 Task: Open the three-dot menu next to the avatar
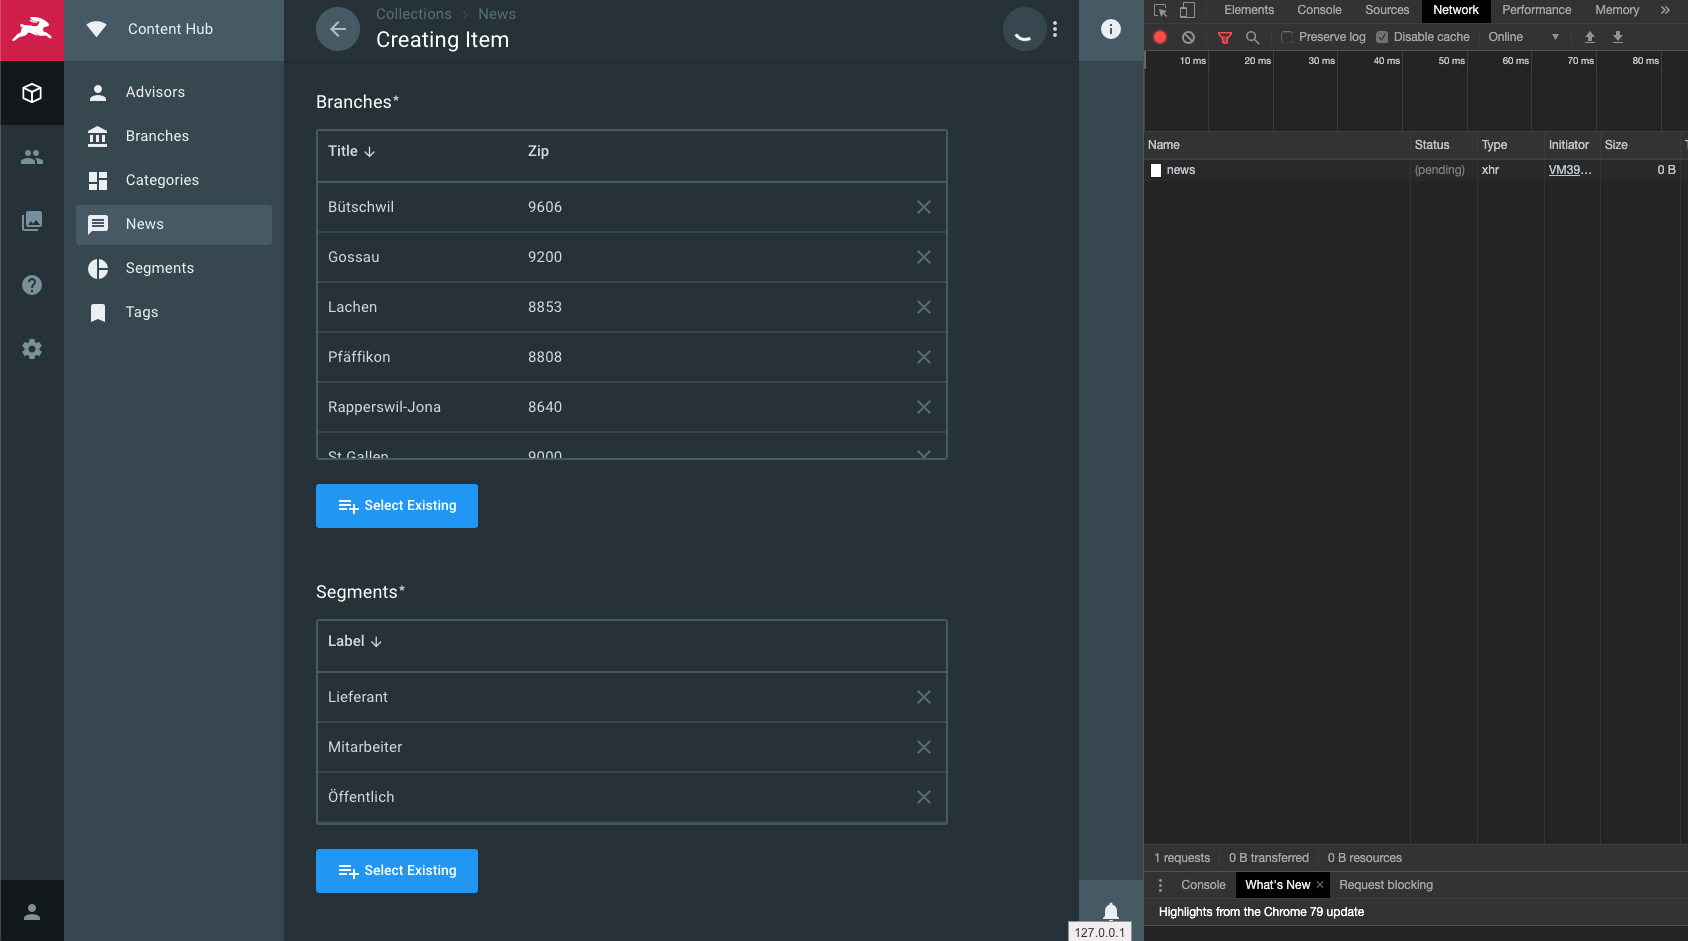[x=1056, y=29]
